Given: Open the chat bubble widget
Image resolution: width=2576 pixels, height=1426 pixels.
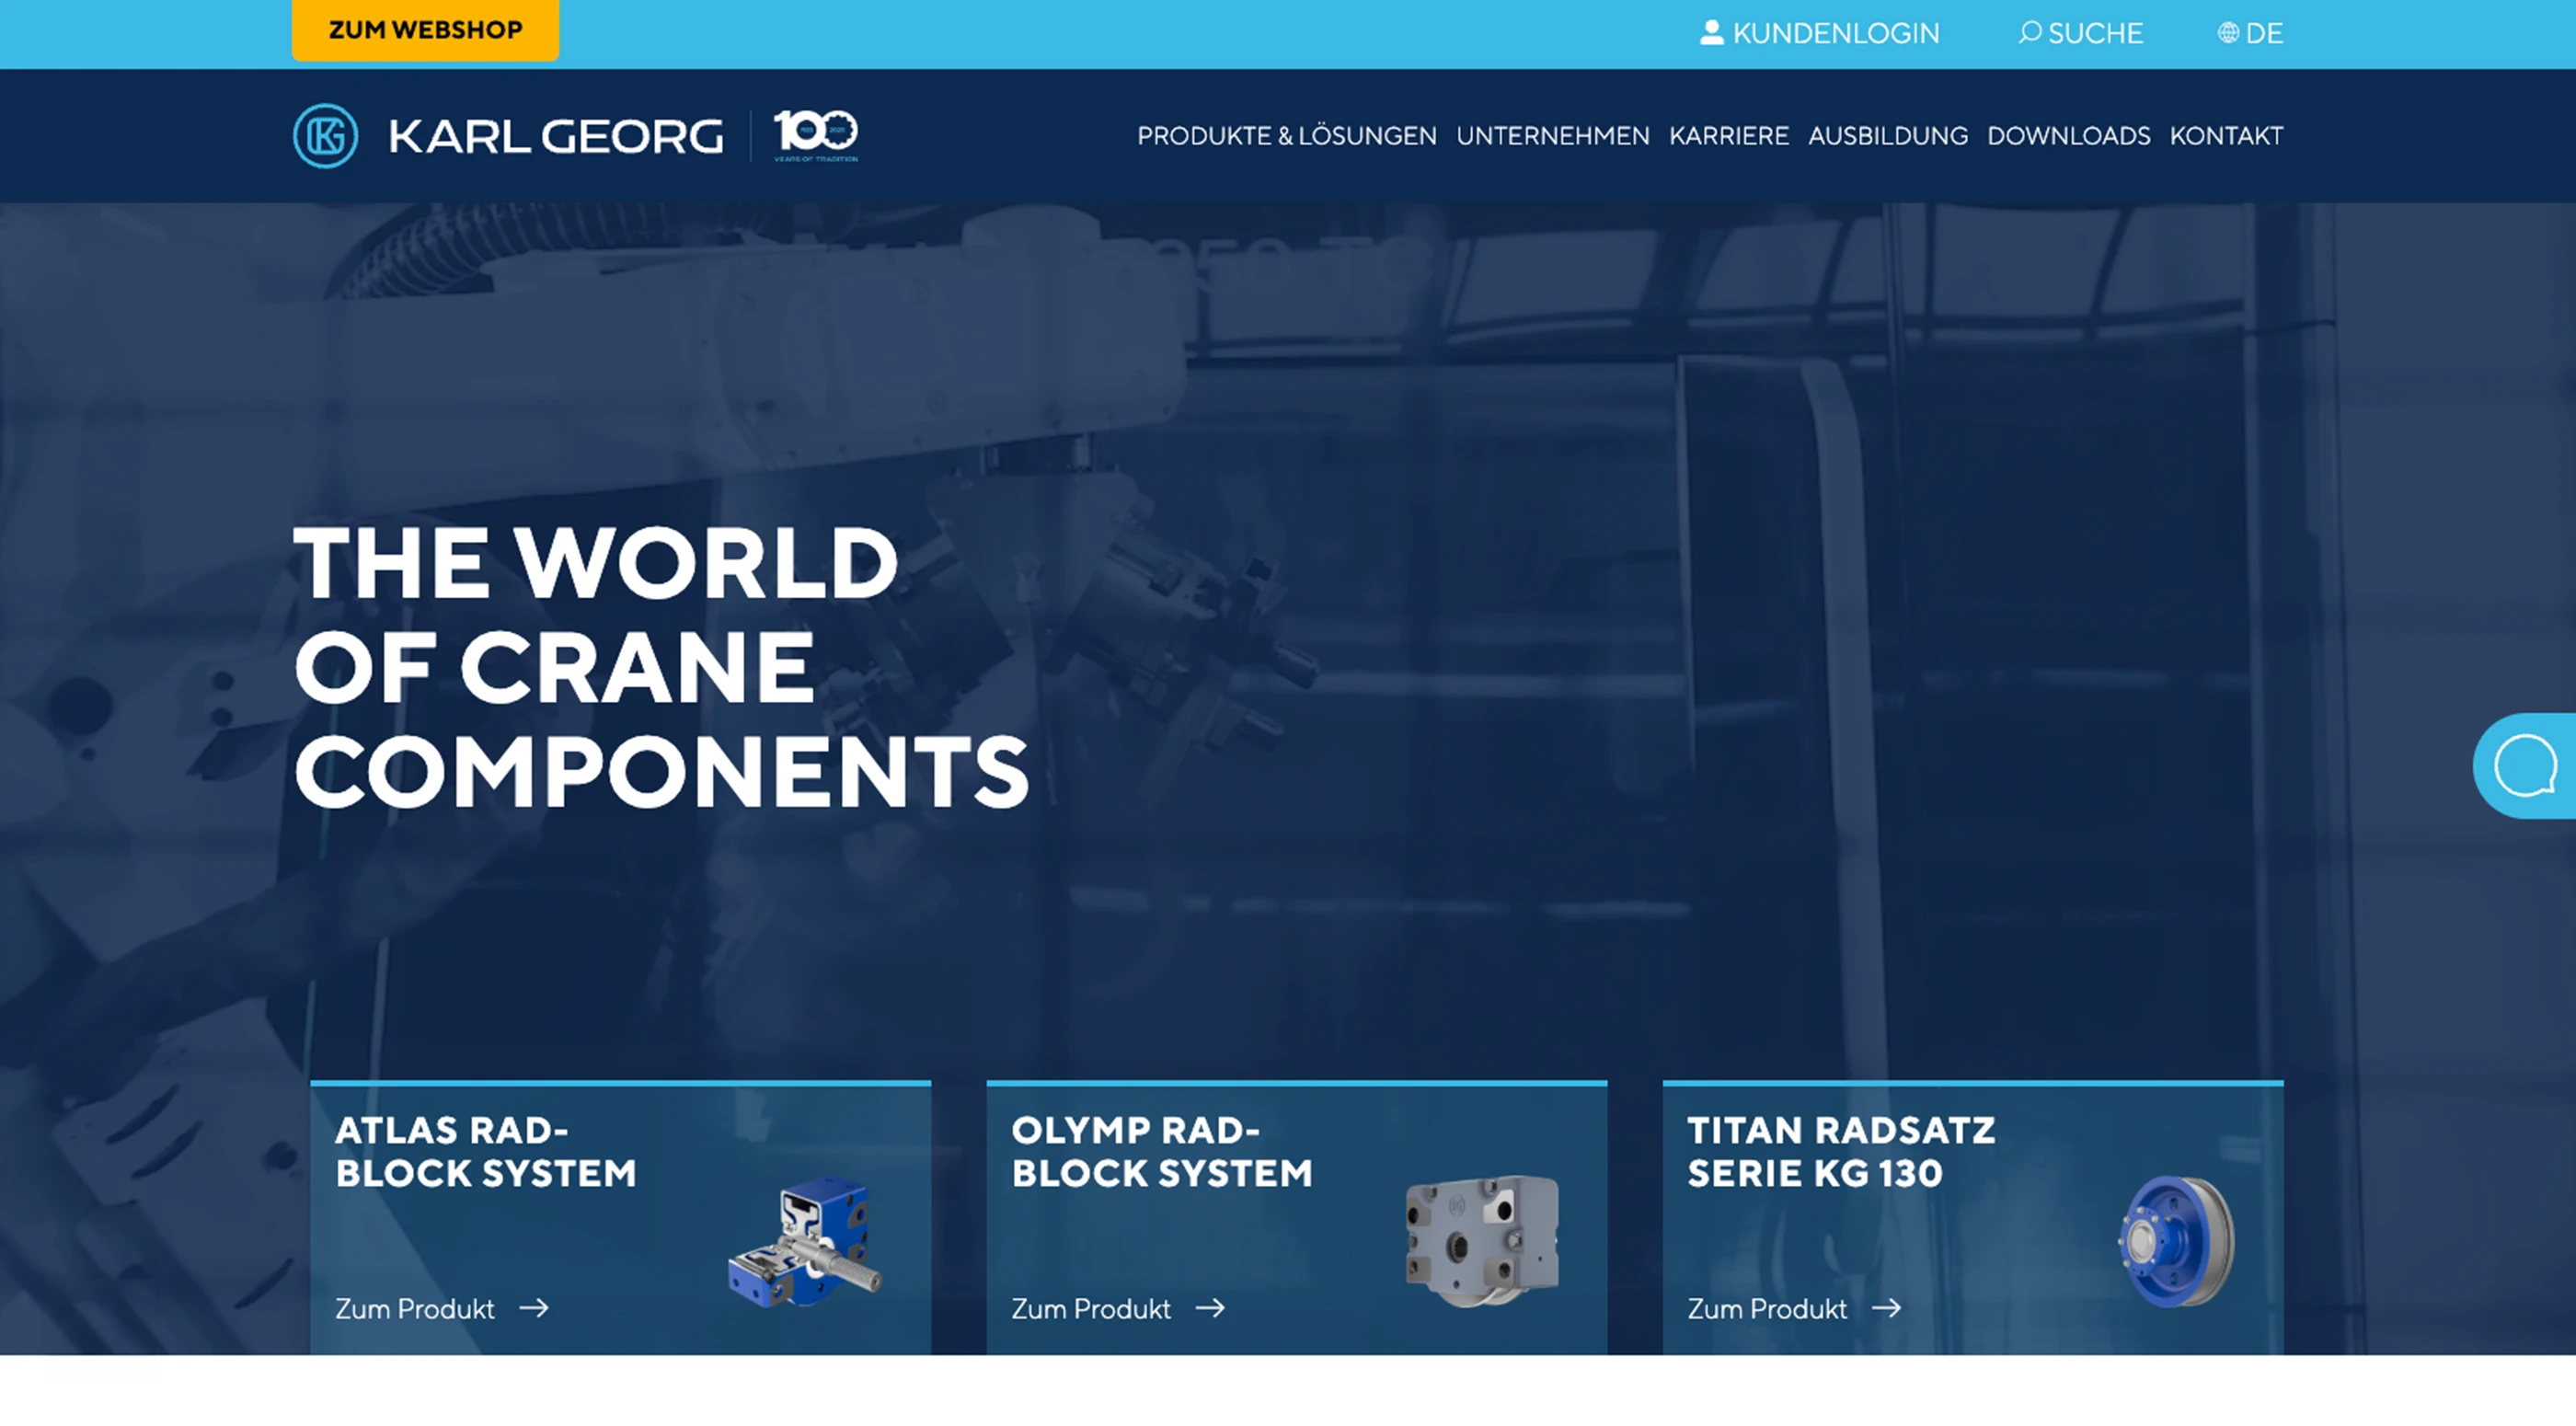Looking at the screenshot, I should [2525, 766].
